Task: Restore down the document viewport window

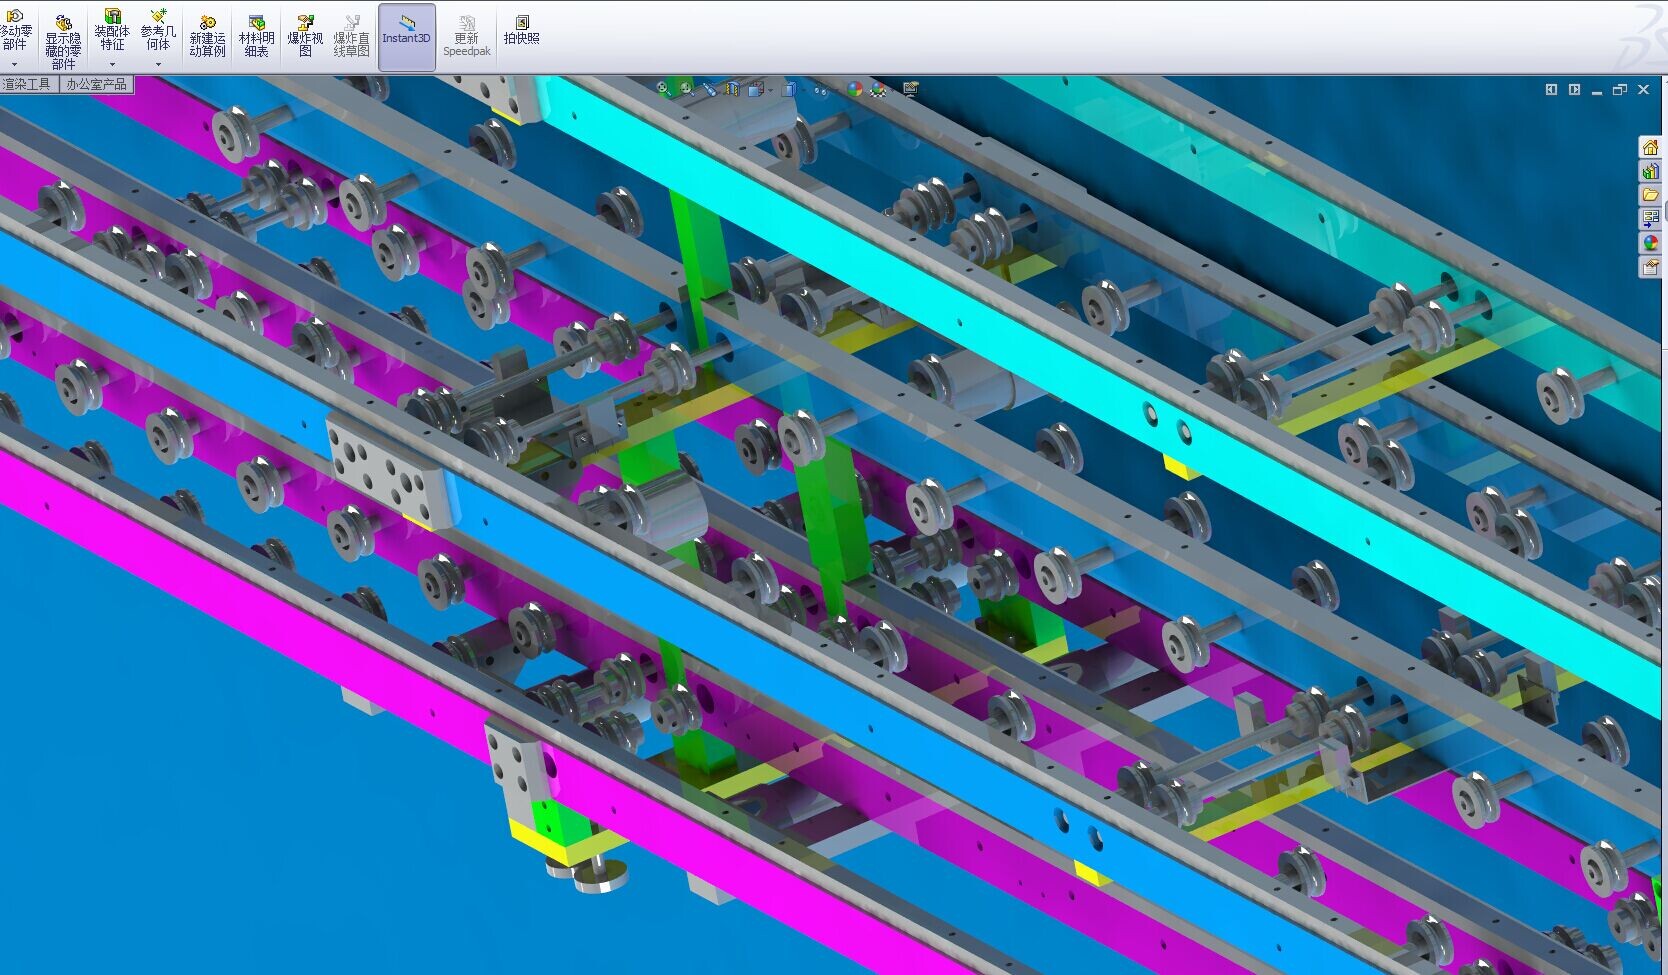Action: pos(1620,90)
